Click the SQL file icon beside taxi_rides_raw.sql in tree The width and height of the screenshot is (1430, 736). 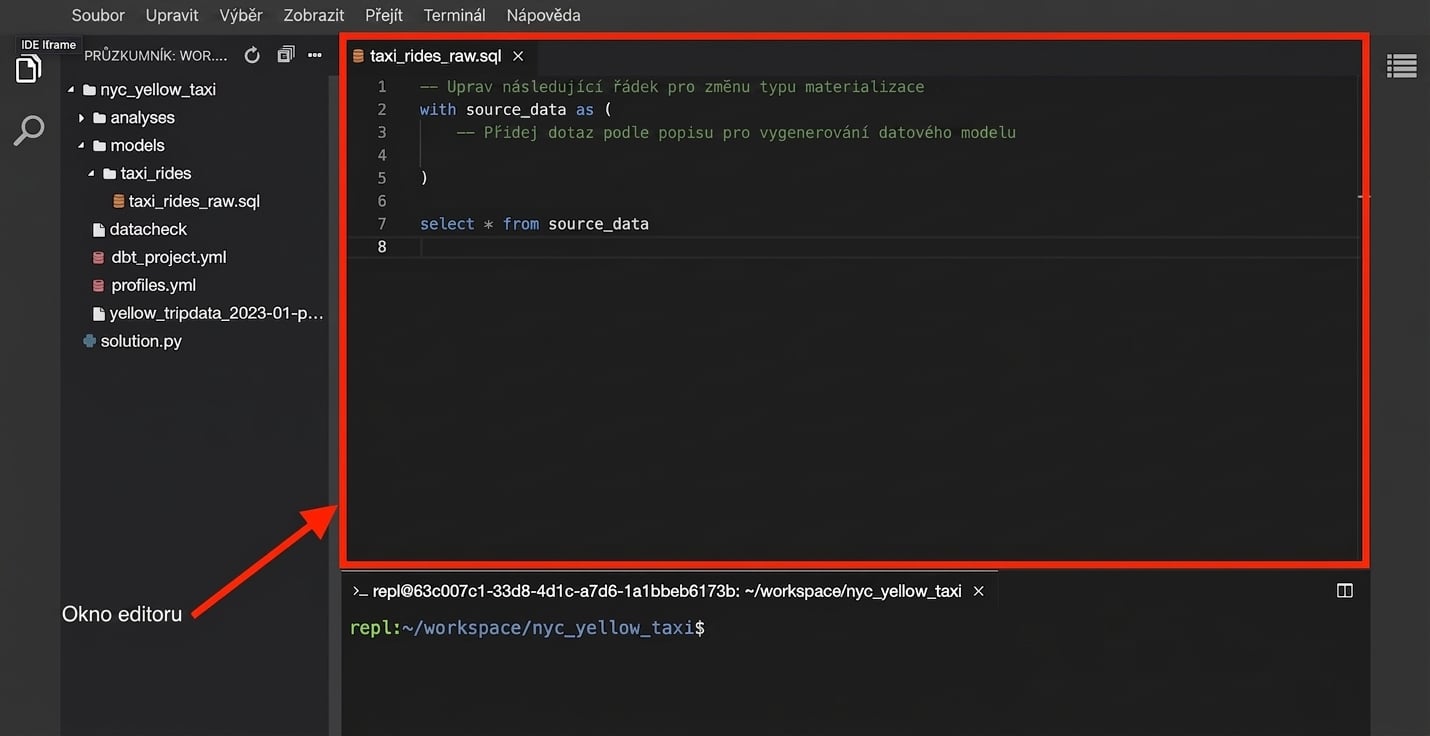click(x=119, y=201)
